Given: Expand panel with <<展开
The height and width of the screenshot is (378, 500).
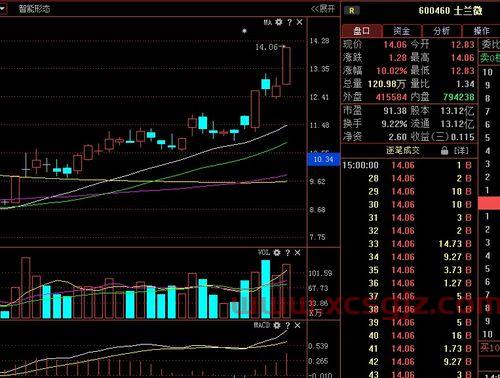Looking at the screenshot, I should point(323,9).
